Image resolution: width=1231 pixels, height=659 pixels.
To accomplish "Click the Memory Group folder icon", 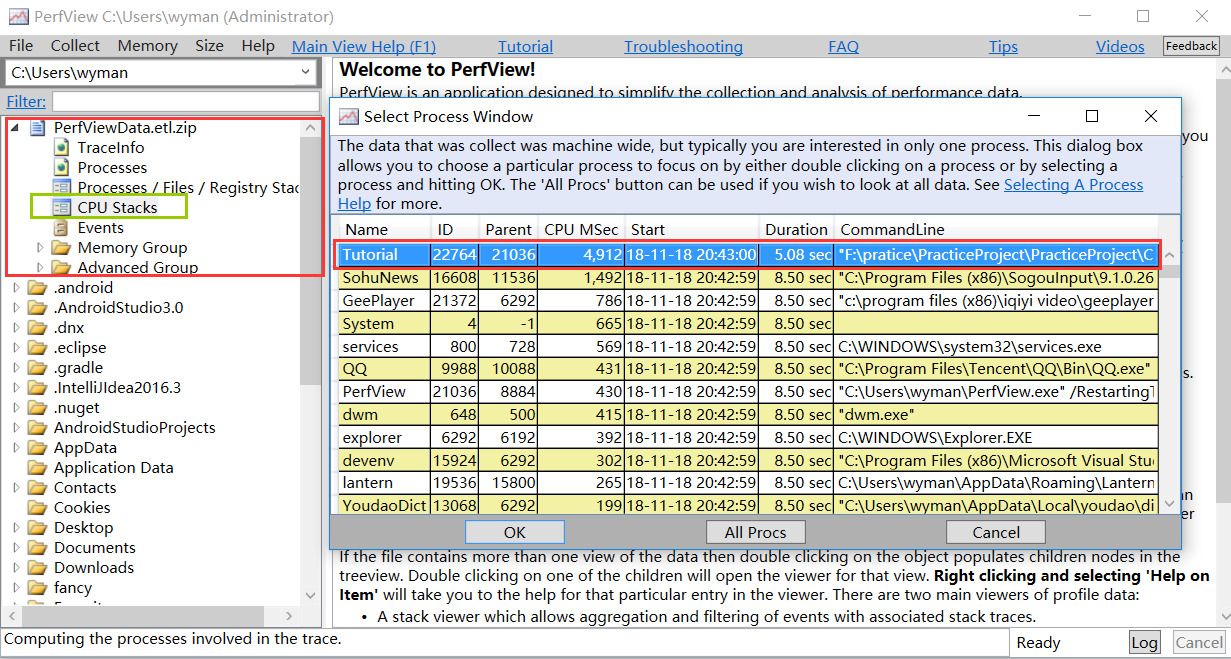I will point(61,248).
